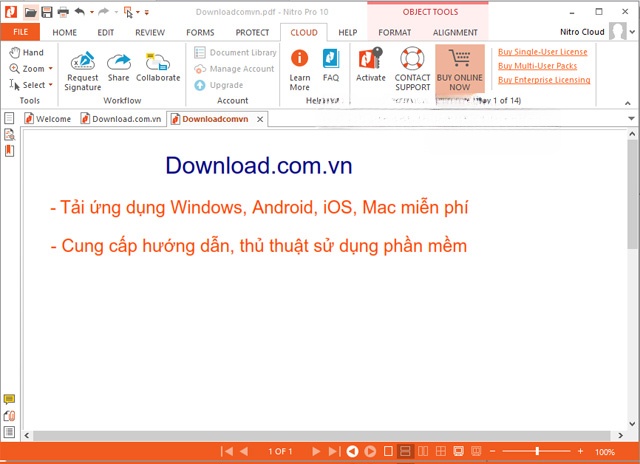Open the FORMAT object tools tab
Image resolution: width=640 pixels, height=464 pixels.
[x=394, y=32]
